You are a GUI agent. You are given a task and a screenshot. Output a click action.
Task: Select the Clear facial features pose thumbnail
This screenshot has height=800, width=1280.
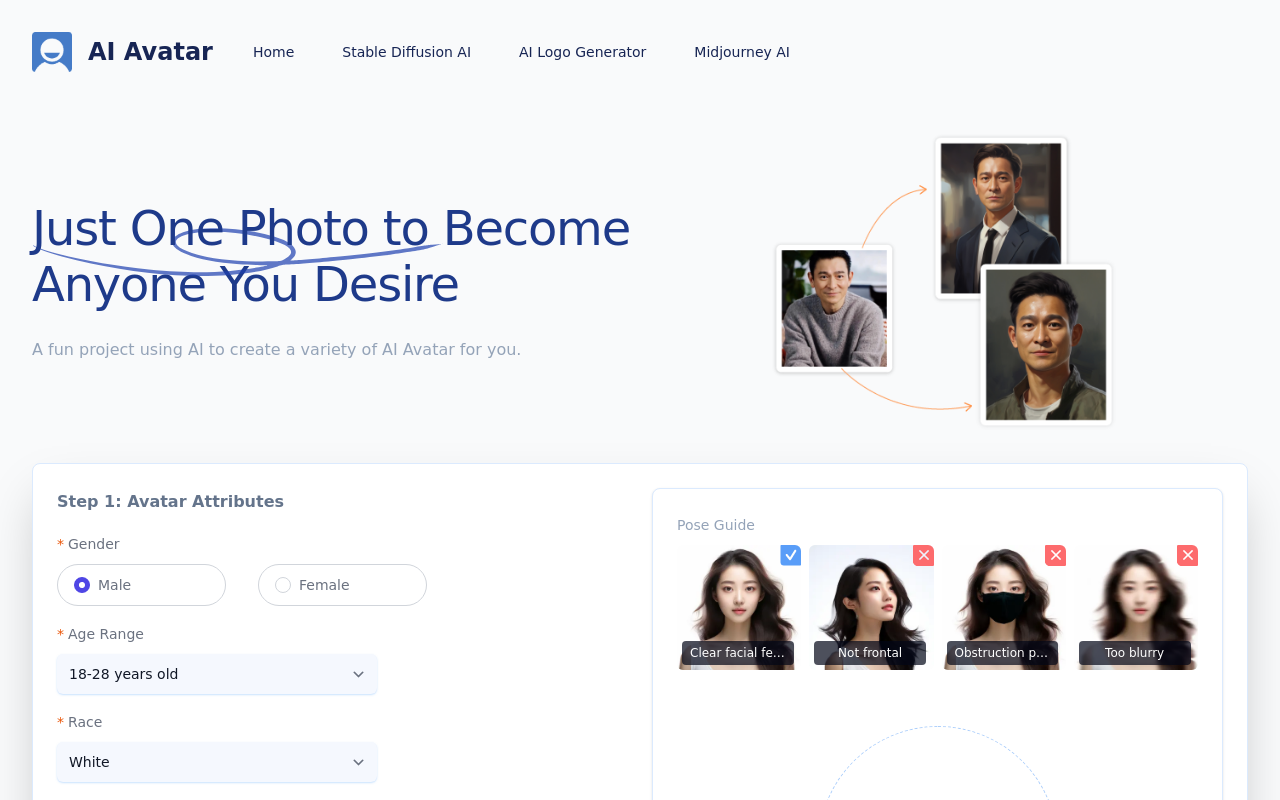click(738, 607)
